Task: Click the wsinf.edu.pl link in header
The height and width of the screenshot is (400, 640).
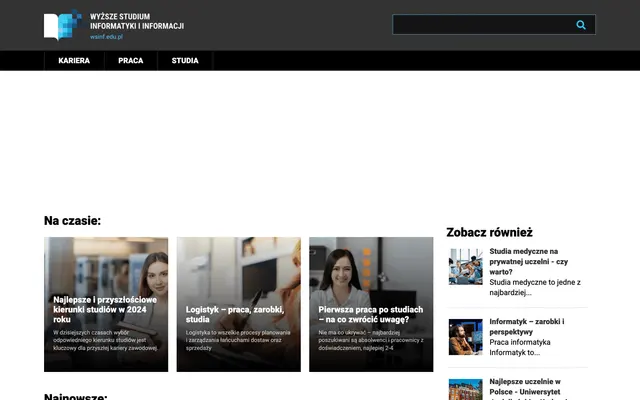Action: [x=106, y=37]
